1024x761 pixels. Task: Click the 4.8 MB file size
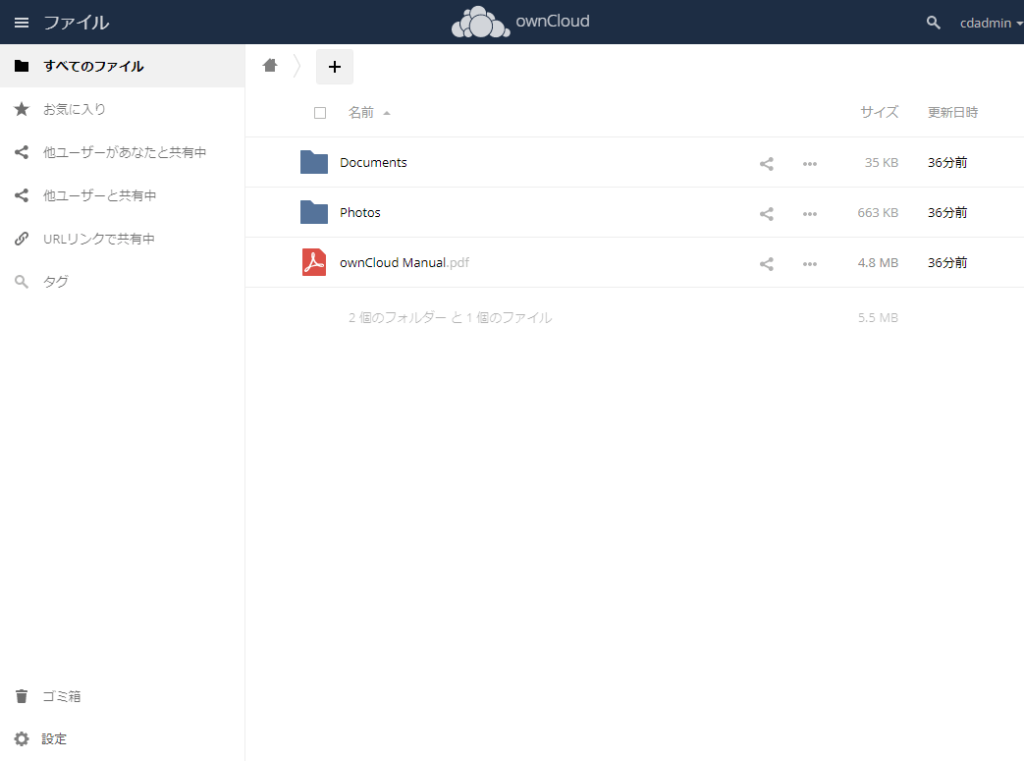(x=877, y=263)
